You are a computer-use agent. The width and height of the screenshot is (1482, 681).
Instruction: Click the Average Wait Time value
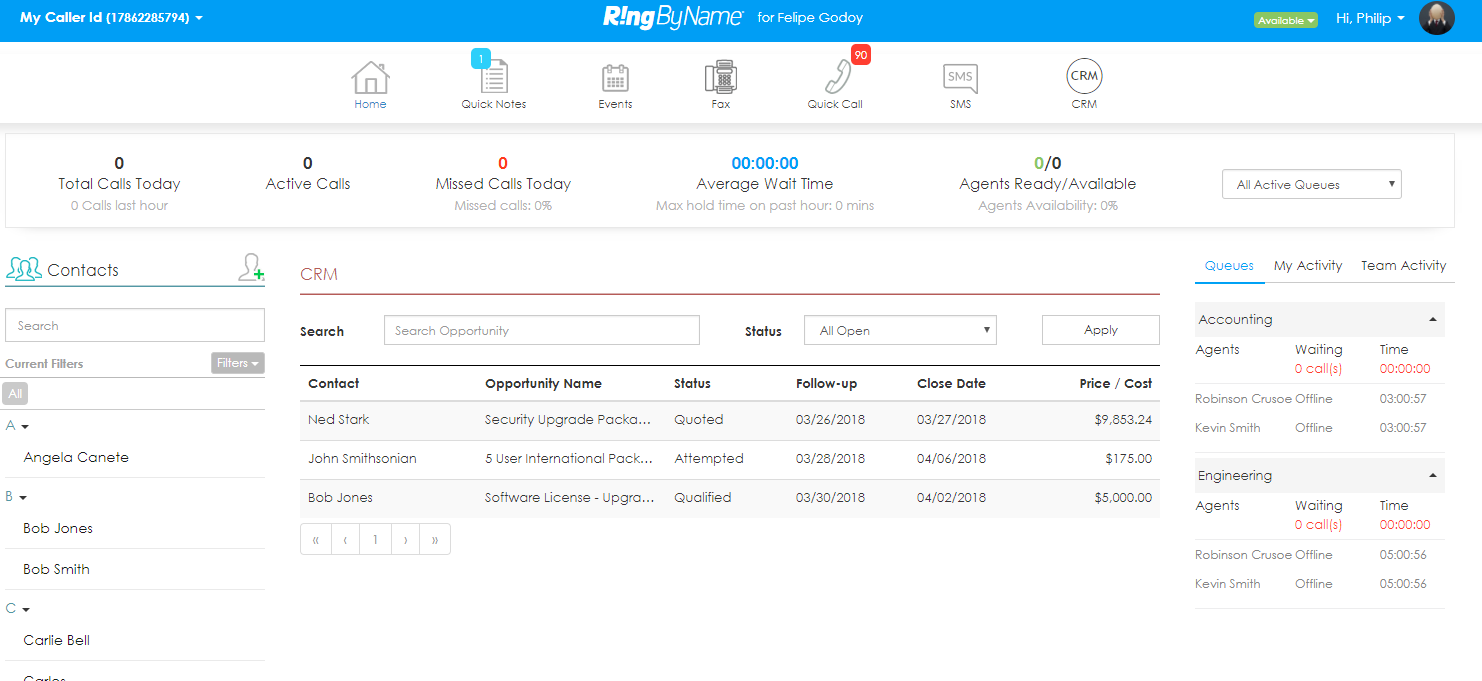(x=765, y=163)
